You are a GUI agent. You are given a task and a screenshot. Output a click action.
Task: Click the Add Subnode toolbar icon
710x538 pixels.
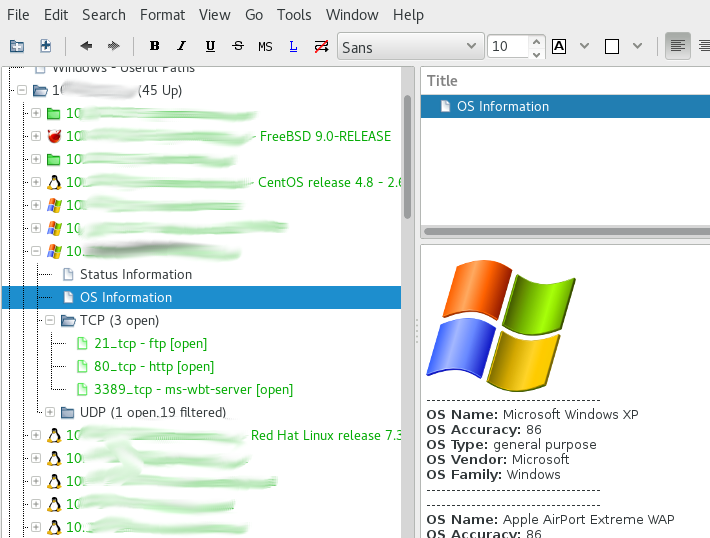[45, 46]
